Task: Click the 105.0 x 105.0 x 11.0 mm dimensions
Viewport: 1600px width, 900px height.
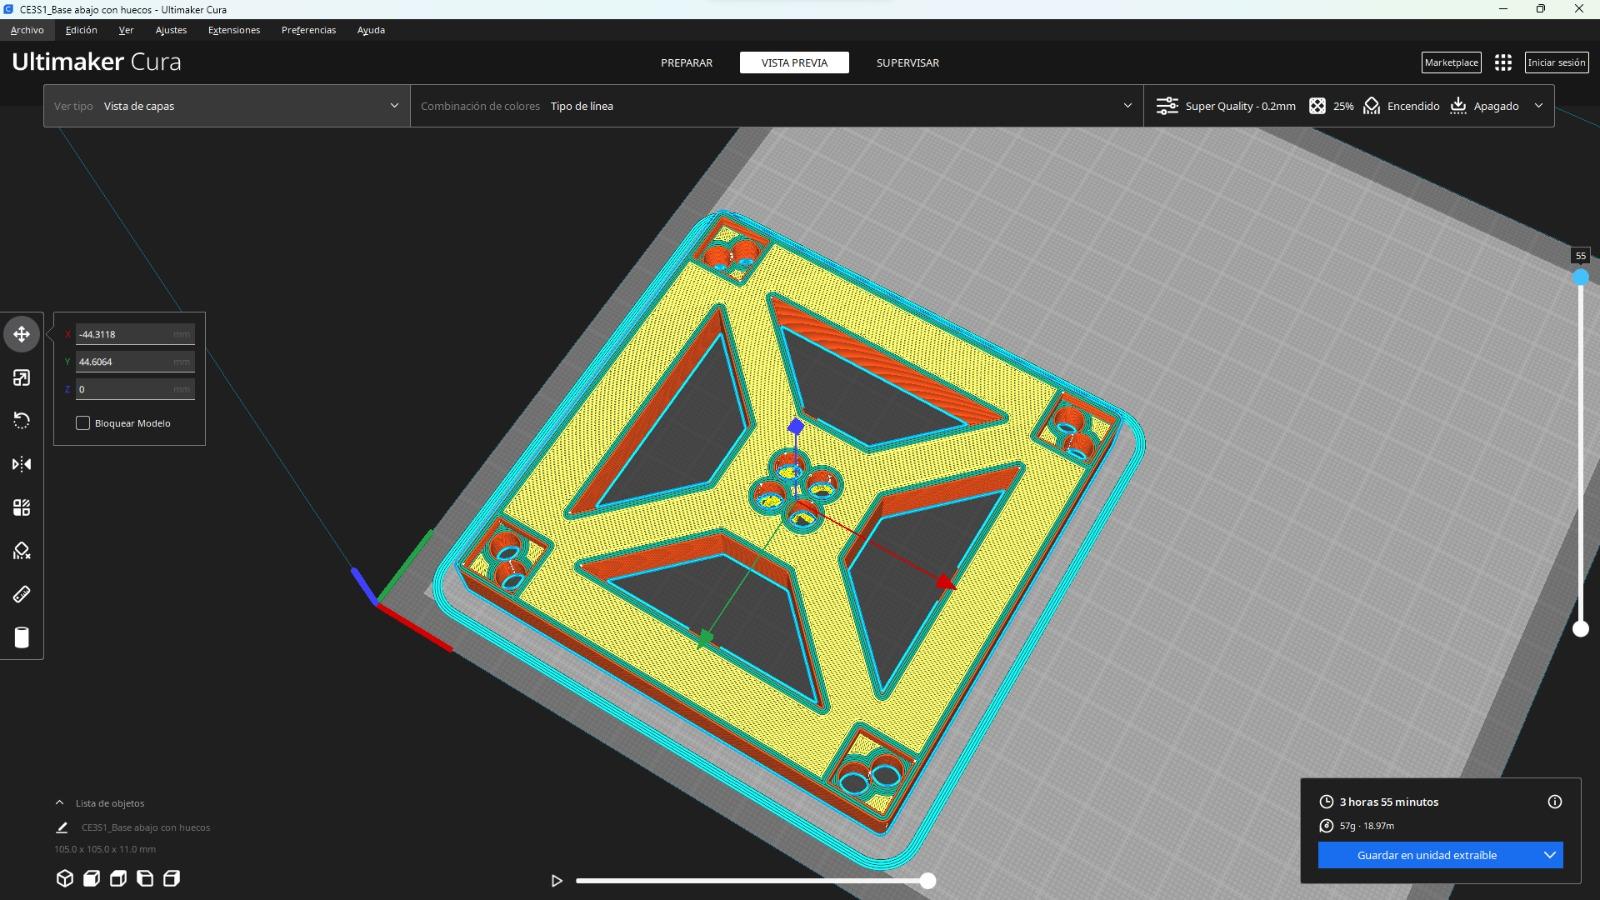Action: 105,850
